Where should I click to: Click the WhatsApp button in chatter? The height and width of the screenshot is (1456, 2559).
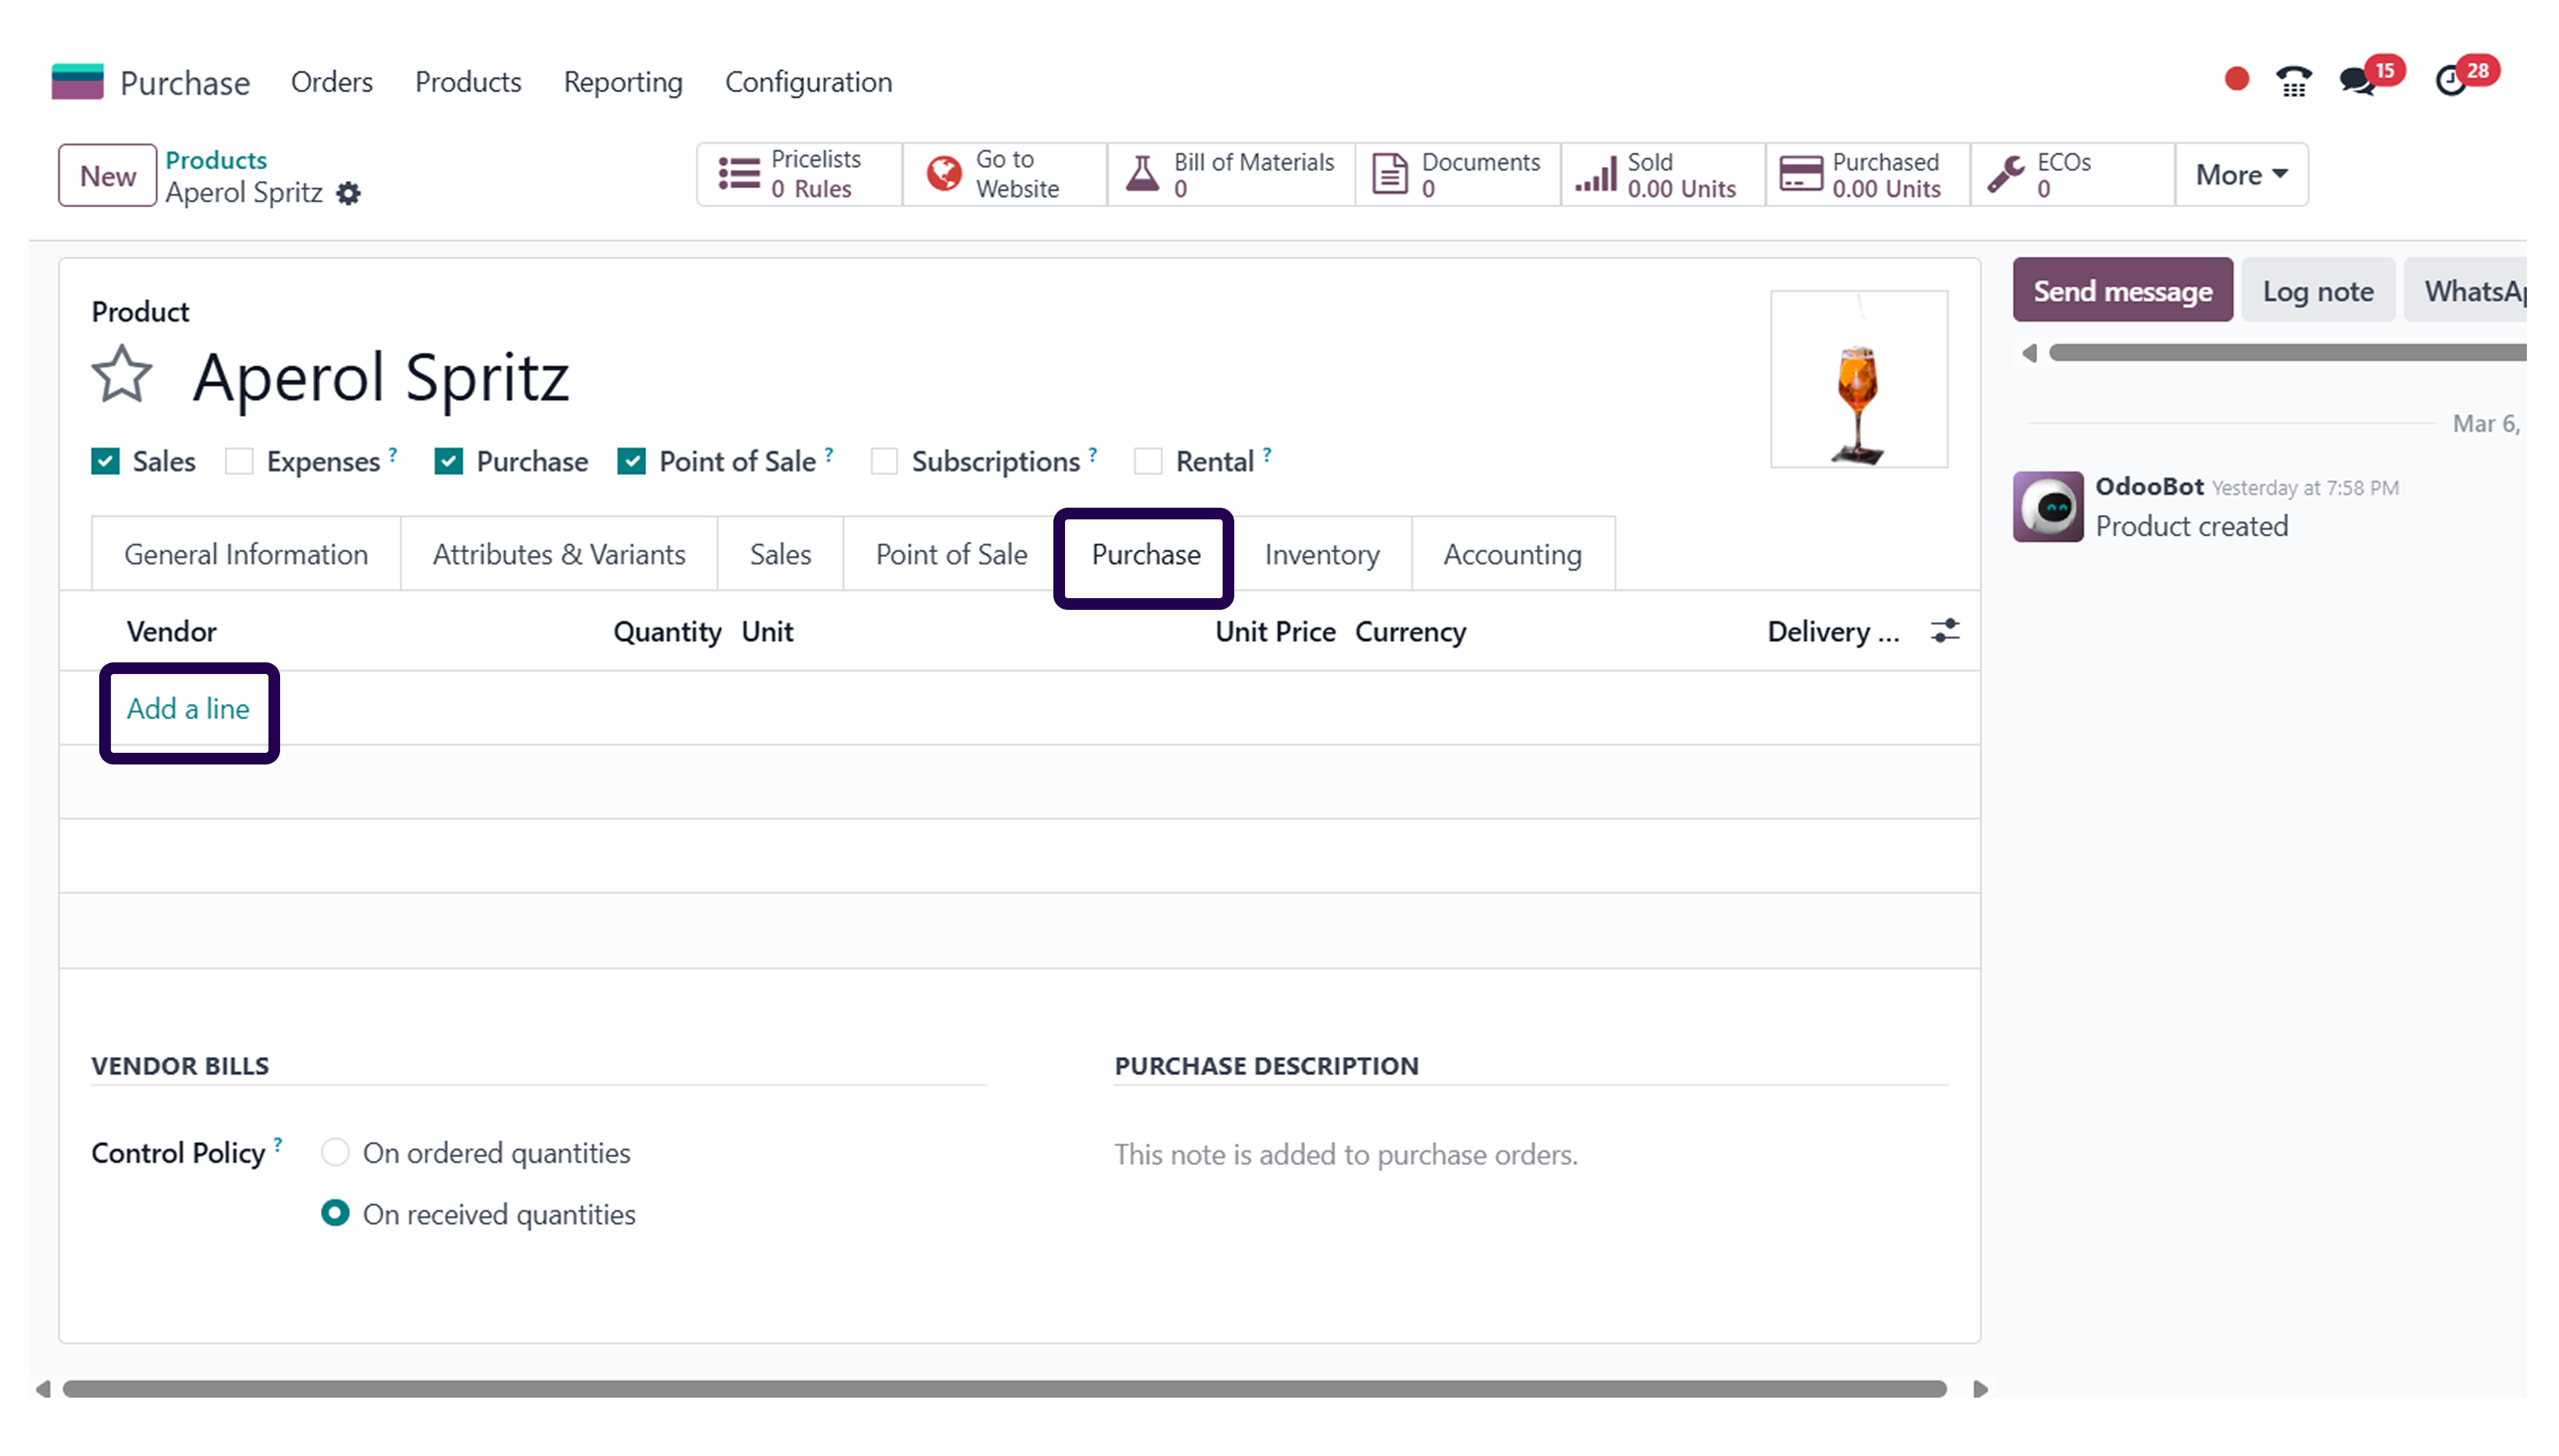pyautogui.click(x=2465, y=290)
